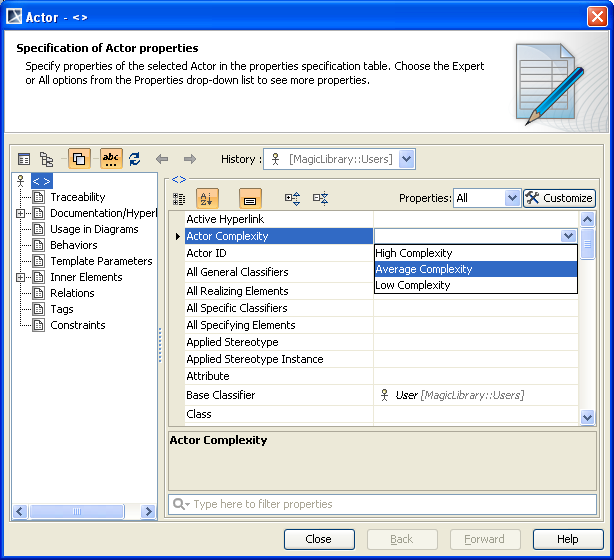Click the tree structure view icon
The image size is (614, 560).
click(47, 159)
